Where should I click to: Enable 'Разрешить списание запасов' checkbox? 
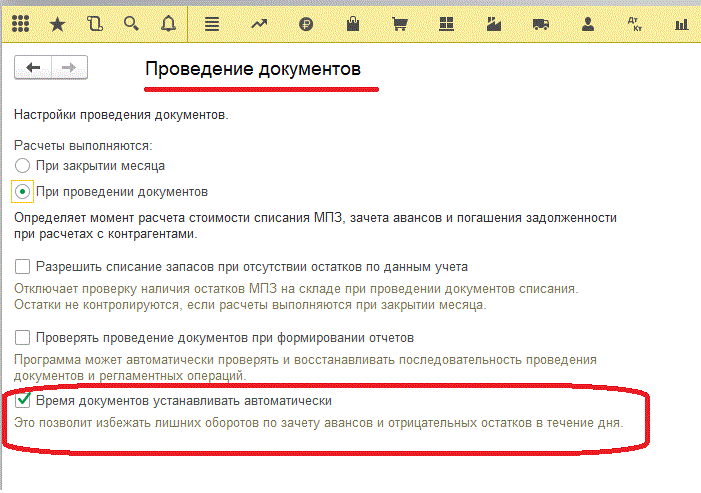pyautogui.click(x=22, y=267)
